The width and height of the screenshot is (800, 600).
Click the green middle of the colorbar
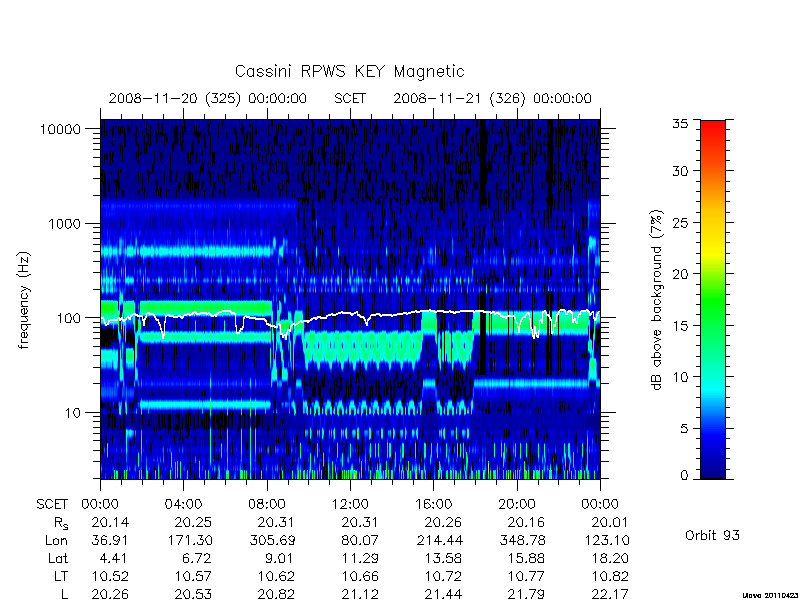713,299
